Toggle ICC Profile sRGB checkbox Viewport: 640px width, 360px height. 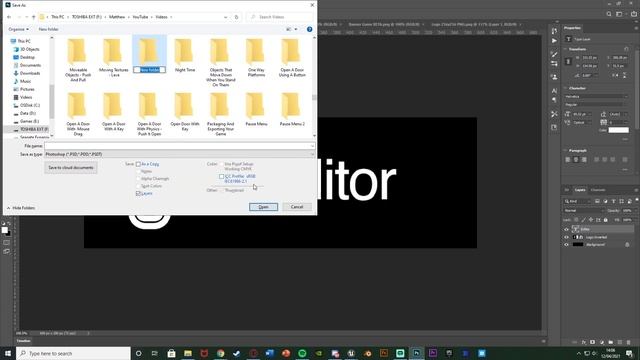221,177
